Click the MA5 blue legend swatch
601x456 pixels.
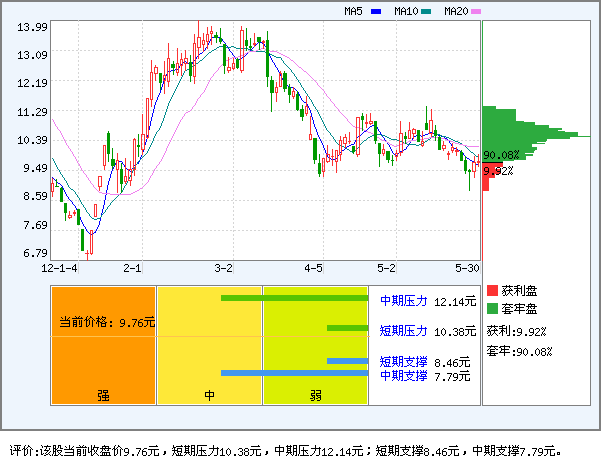pyautogui.click(x=376, y=11)
